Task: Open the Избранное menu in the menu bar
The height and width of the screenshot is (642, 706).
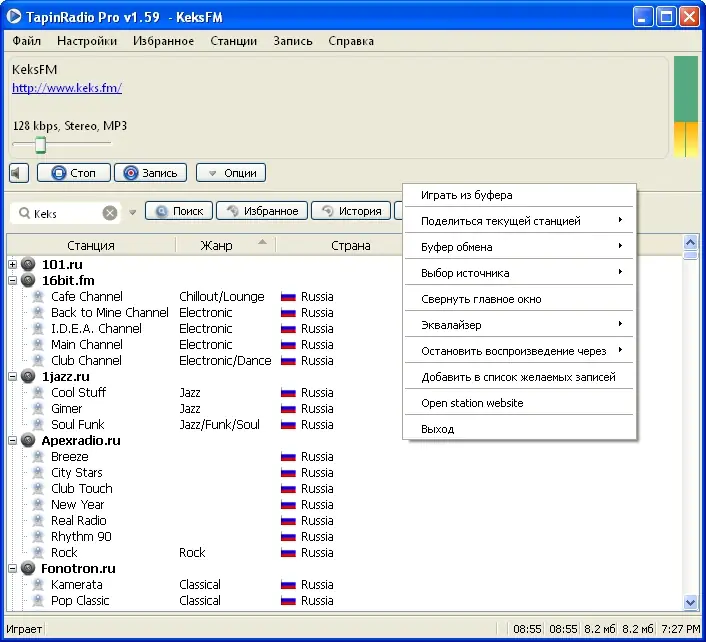Action: click(163, 41)
